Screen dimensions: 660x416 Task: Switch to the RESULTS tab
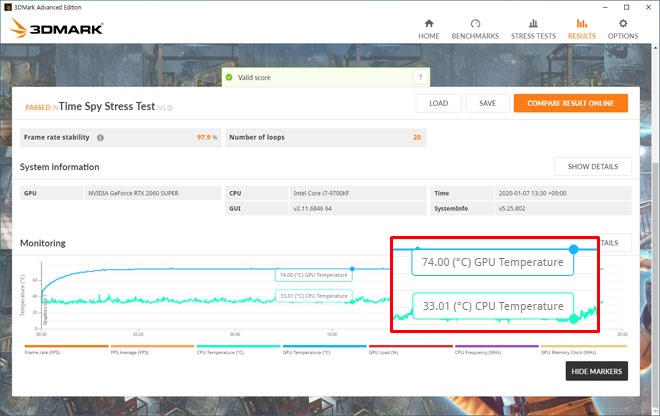[x=581, y=28]
